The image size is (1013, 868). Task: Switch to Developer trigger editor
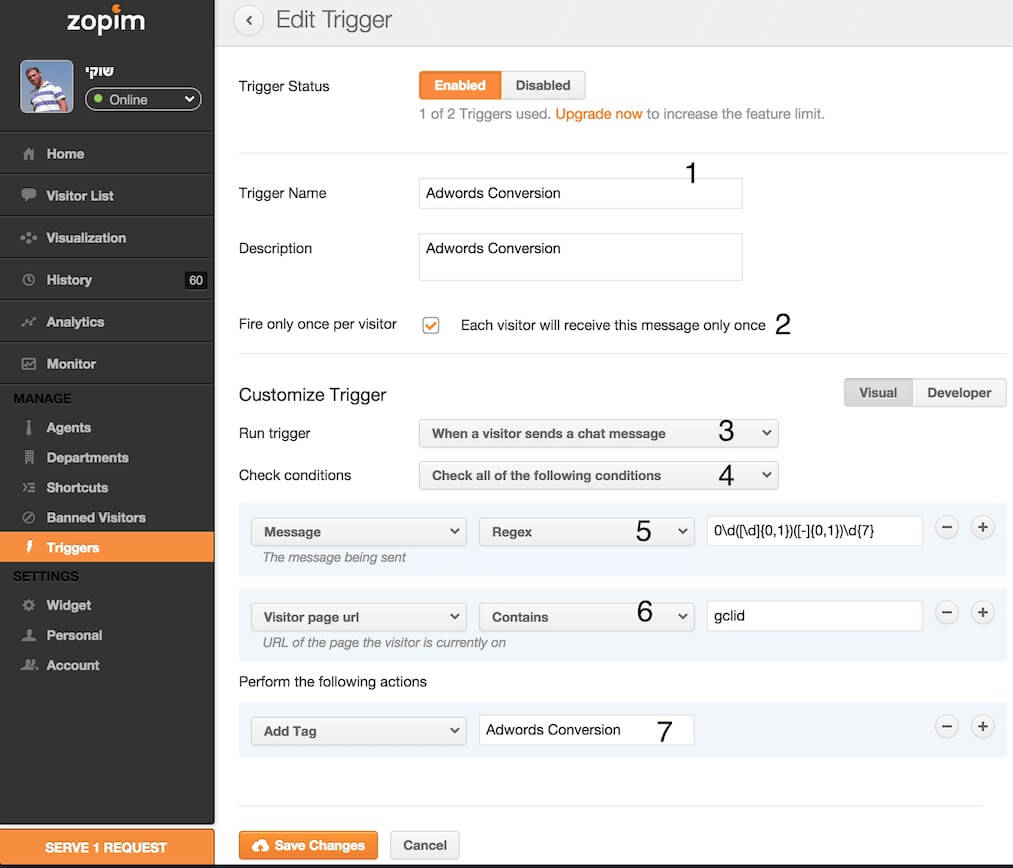click(x=959, y=393)
